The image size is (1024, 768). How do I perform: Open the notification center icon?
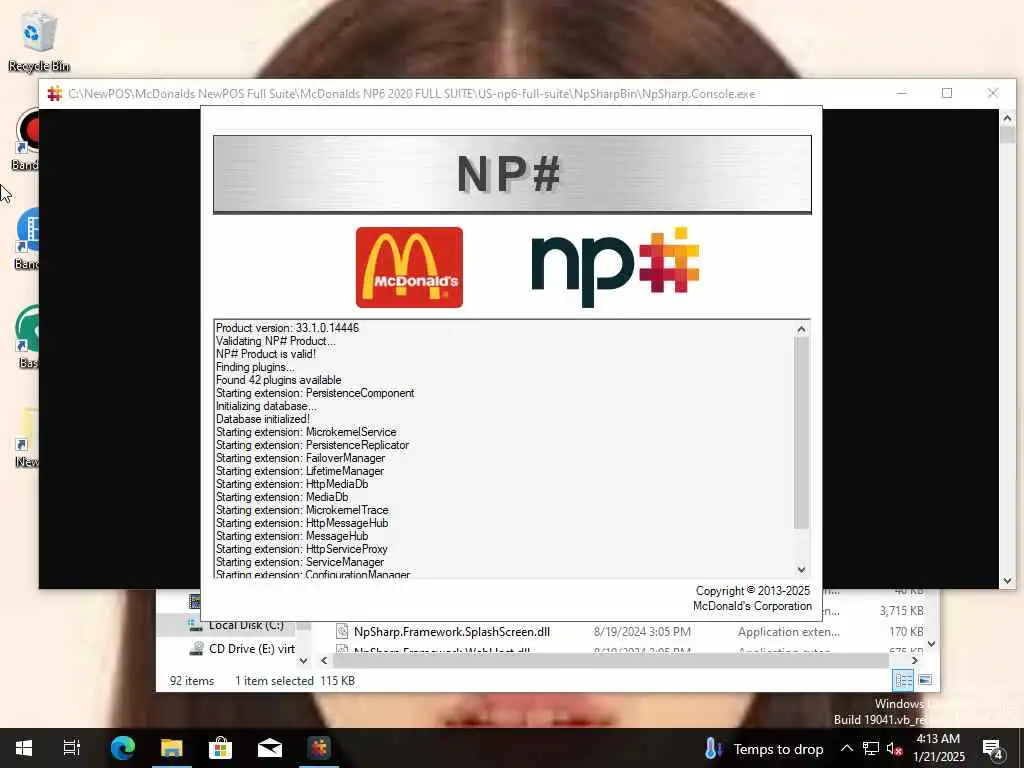point(993,750)
